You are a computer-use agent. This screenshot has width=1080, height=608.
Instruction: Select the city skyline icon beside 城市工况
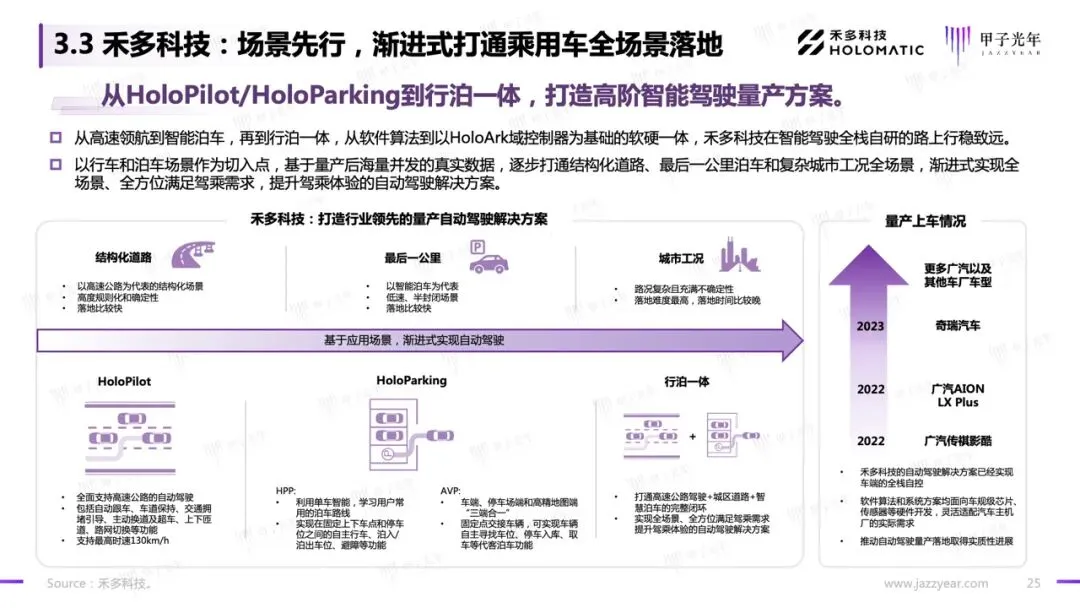tap(739, 255)
